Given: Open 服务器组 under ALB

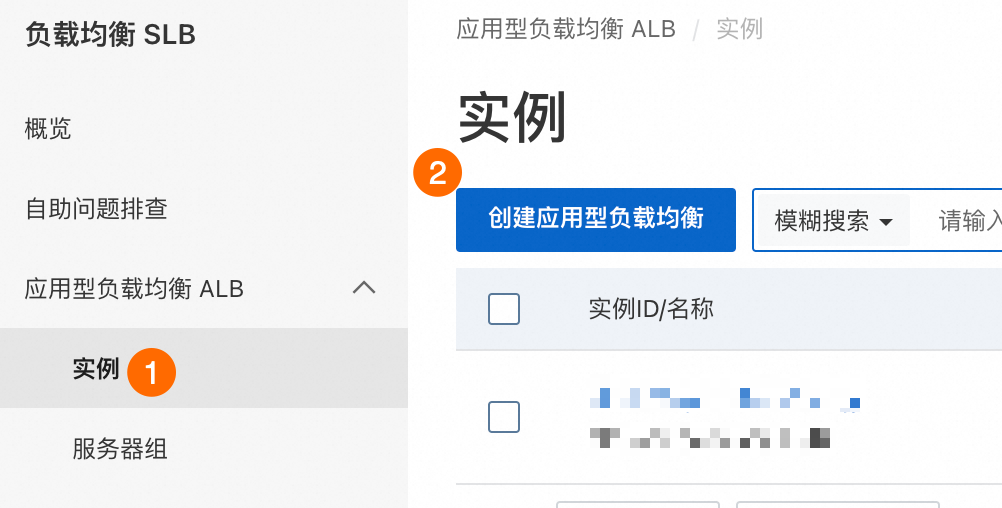Looking at the screenshot, I should click(x=120, y=449).
